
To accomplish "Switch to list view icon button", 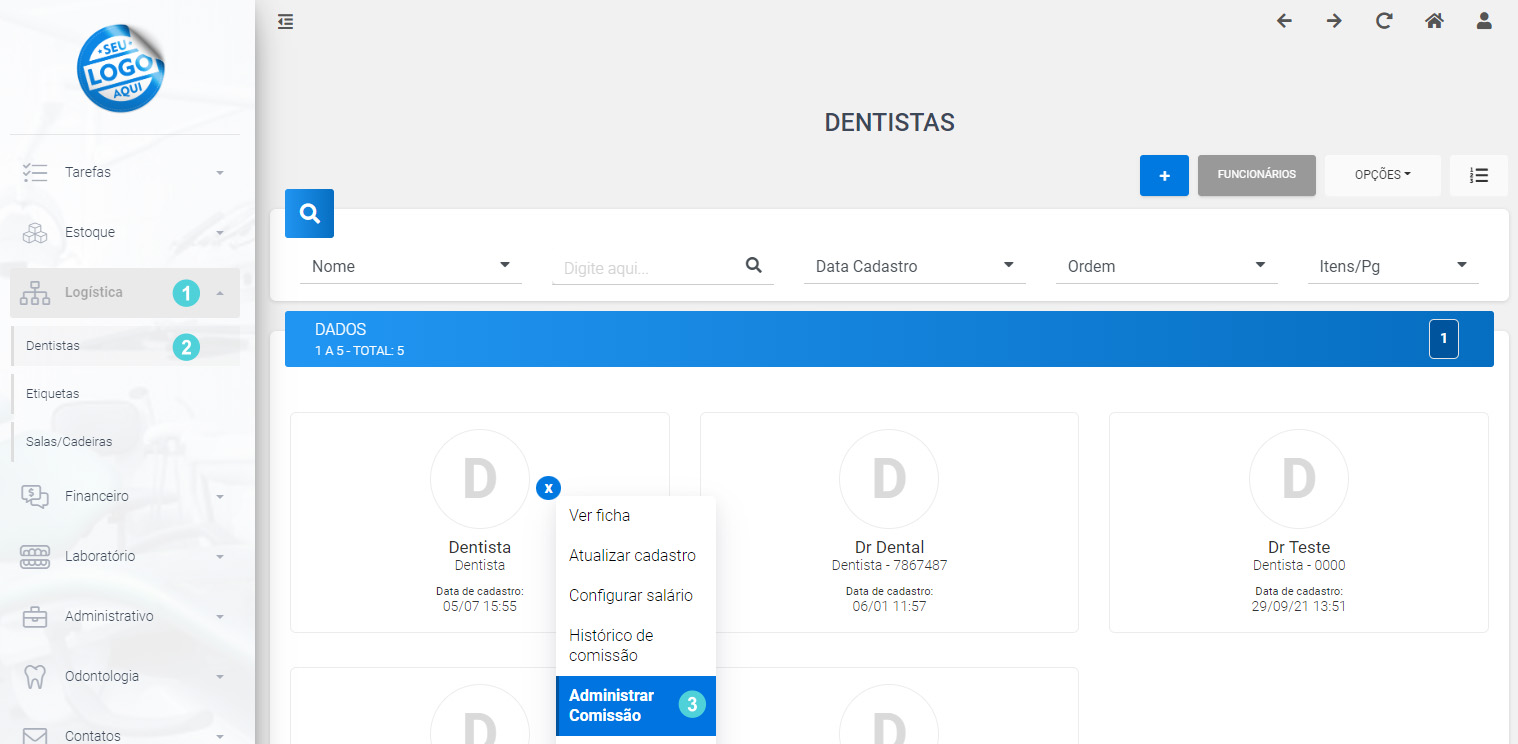I will [x=1478, y=175].
